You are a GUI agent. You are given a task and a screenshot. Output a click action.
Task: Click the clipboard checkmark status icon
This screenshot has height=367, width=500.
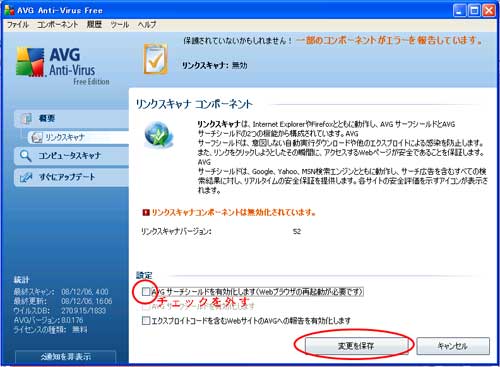[156, 59]
